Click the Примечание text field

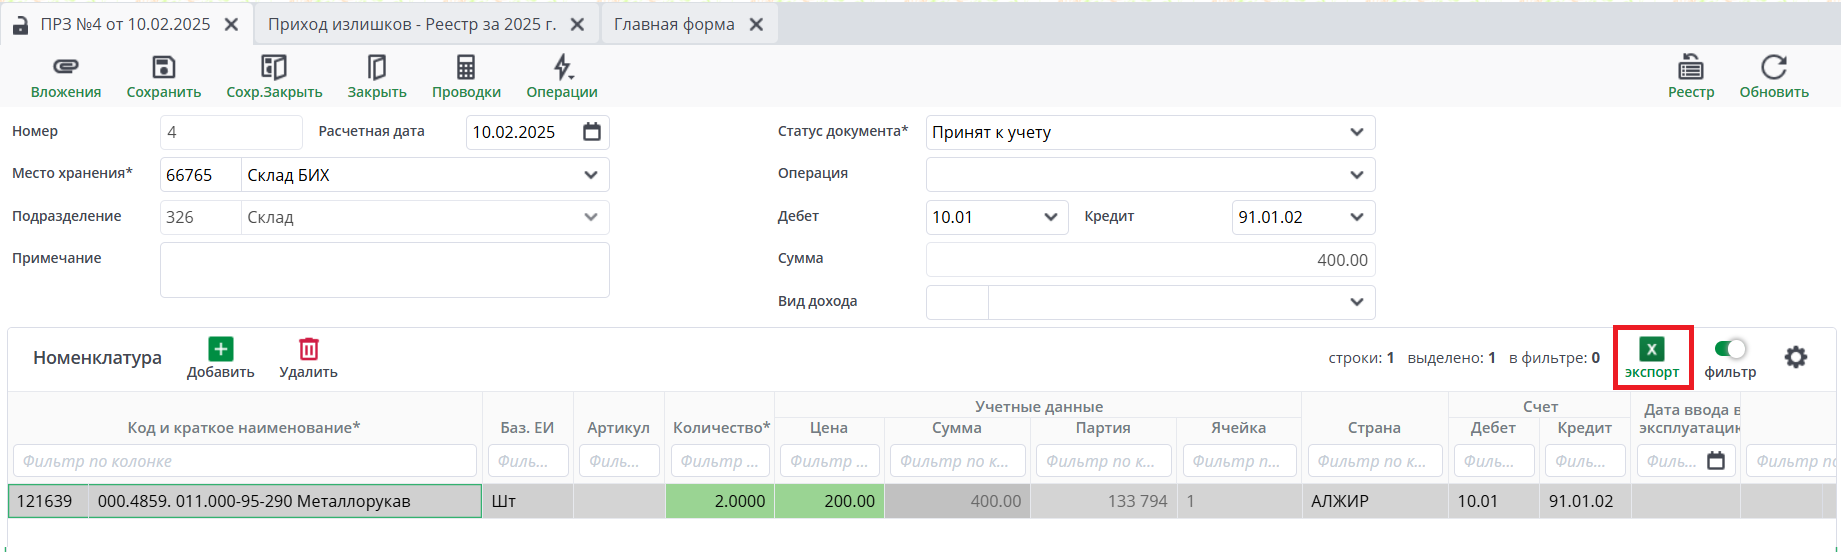pos(384,270)
